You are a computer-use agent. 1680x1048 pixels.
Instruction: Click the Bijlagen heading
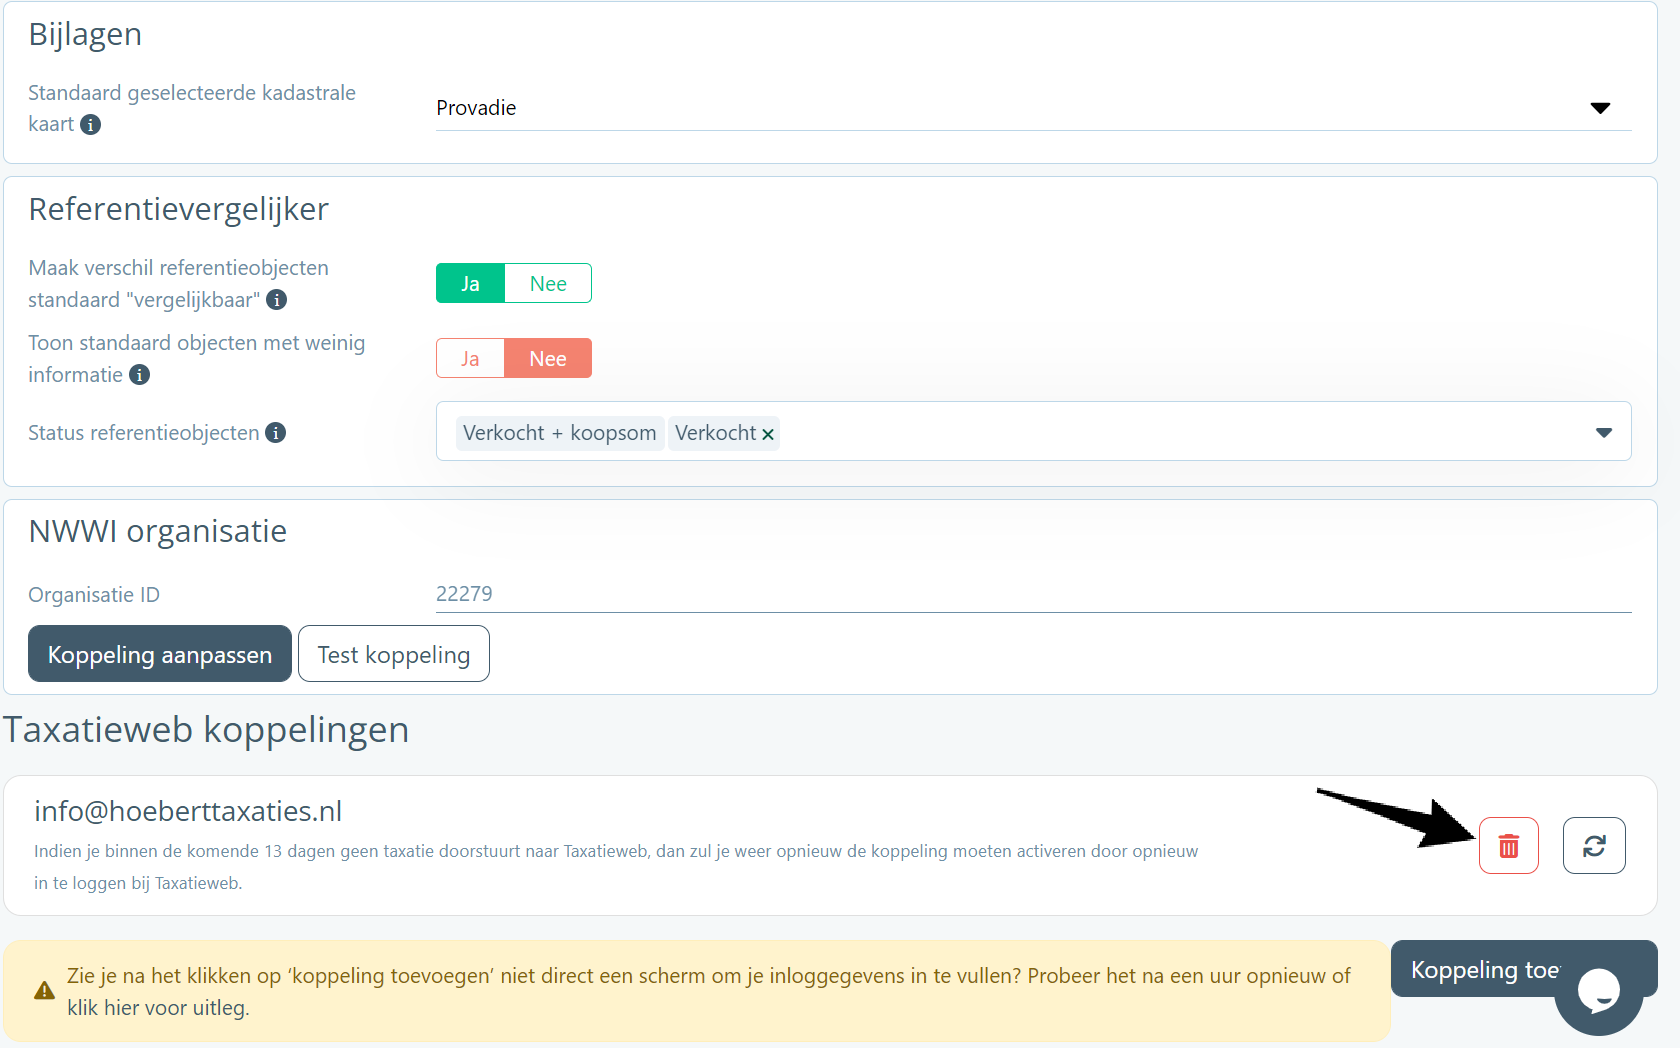pyautogui.click(x=85, y=34)
